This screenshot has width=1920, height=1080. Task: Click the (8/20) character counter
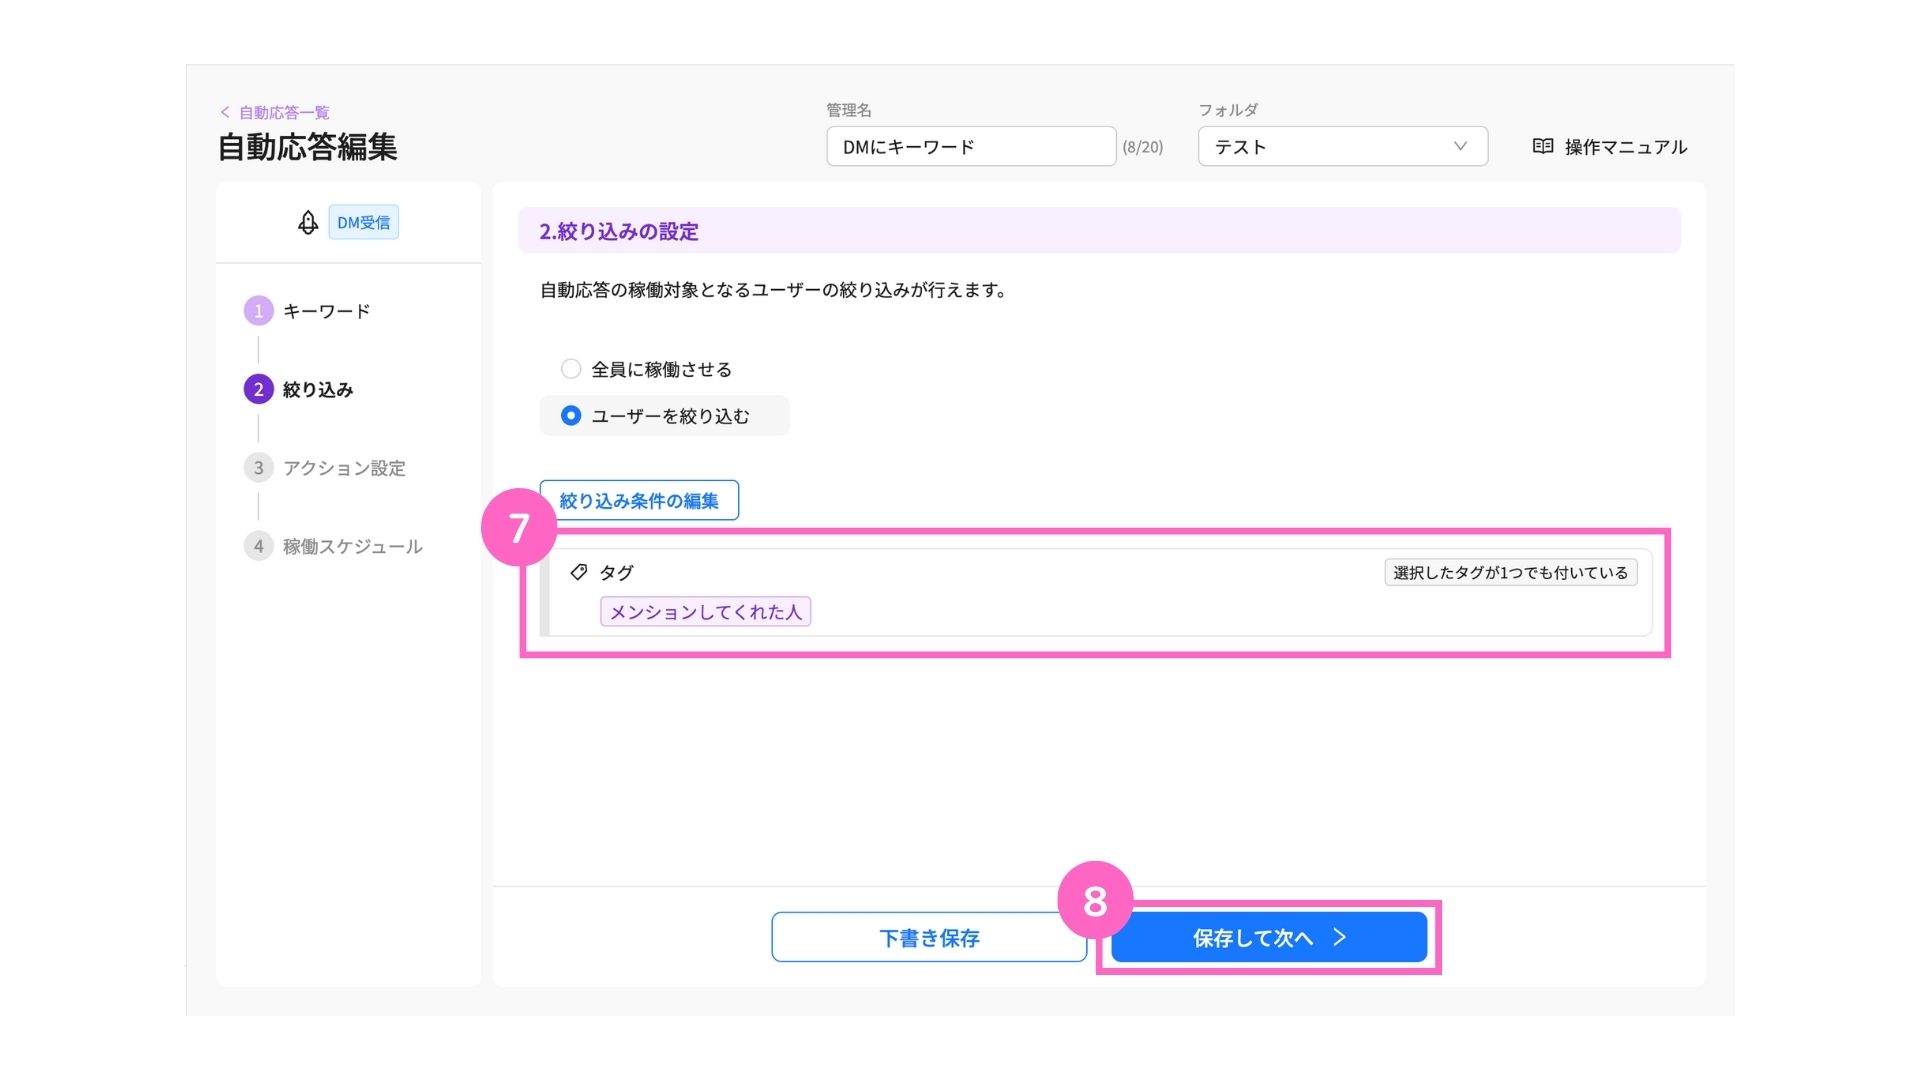pos(1142,147)
